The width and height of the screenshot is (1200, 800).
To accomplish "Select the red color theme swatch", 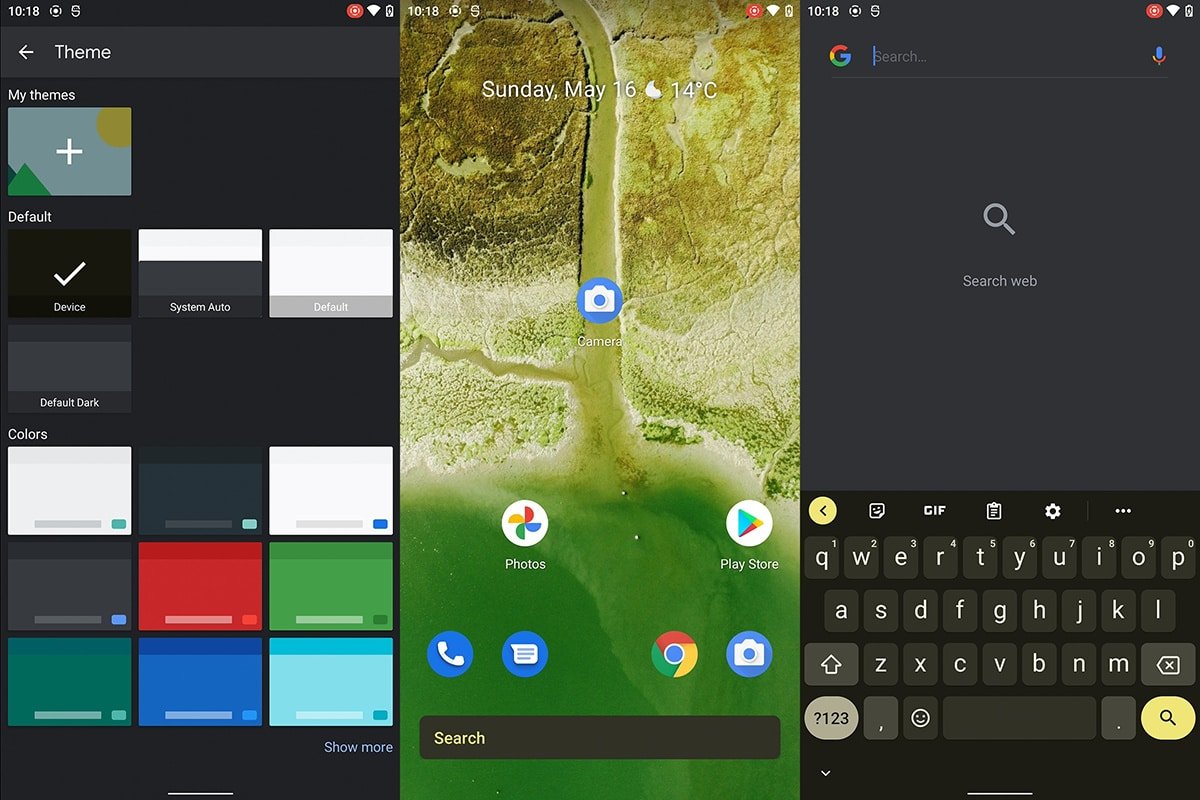I will pyautogui.click(x=200, y=586).
